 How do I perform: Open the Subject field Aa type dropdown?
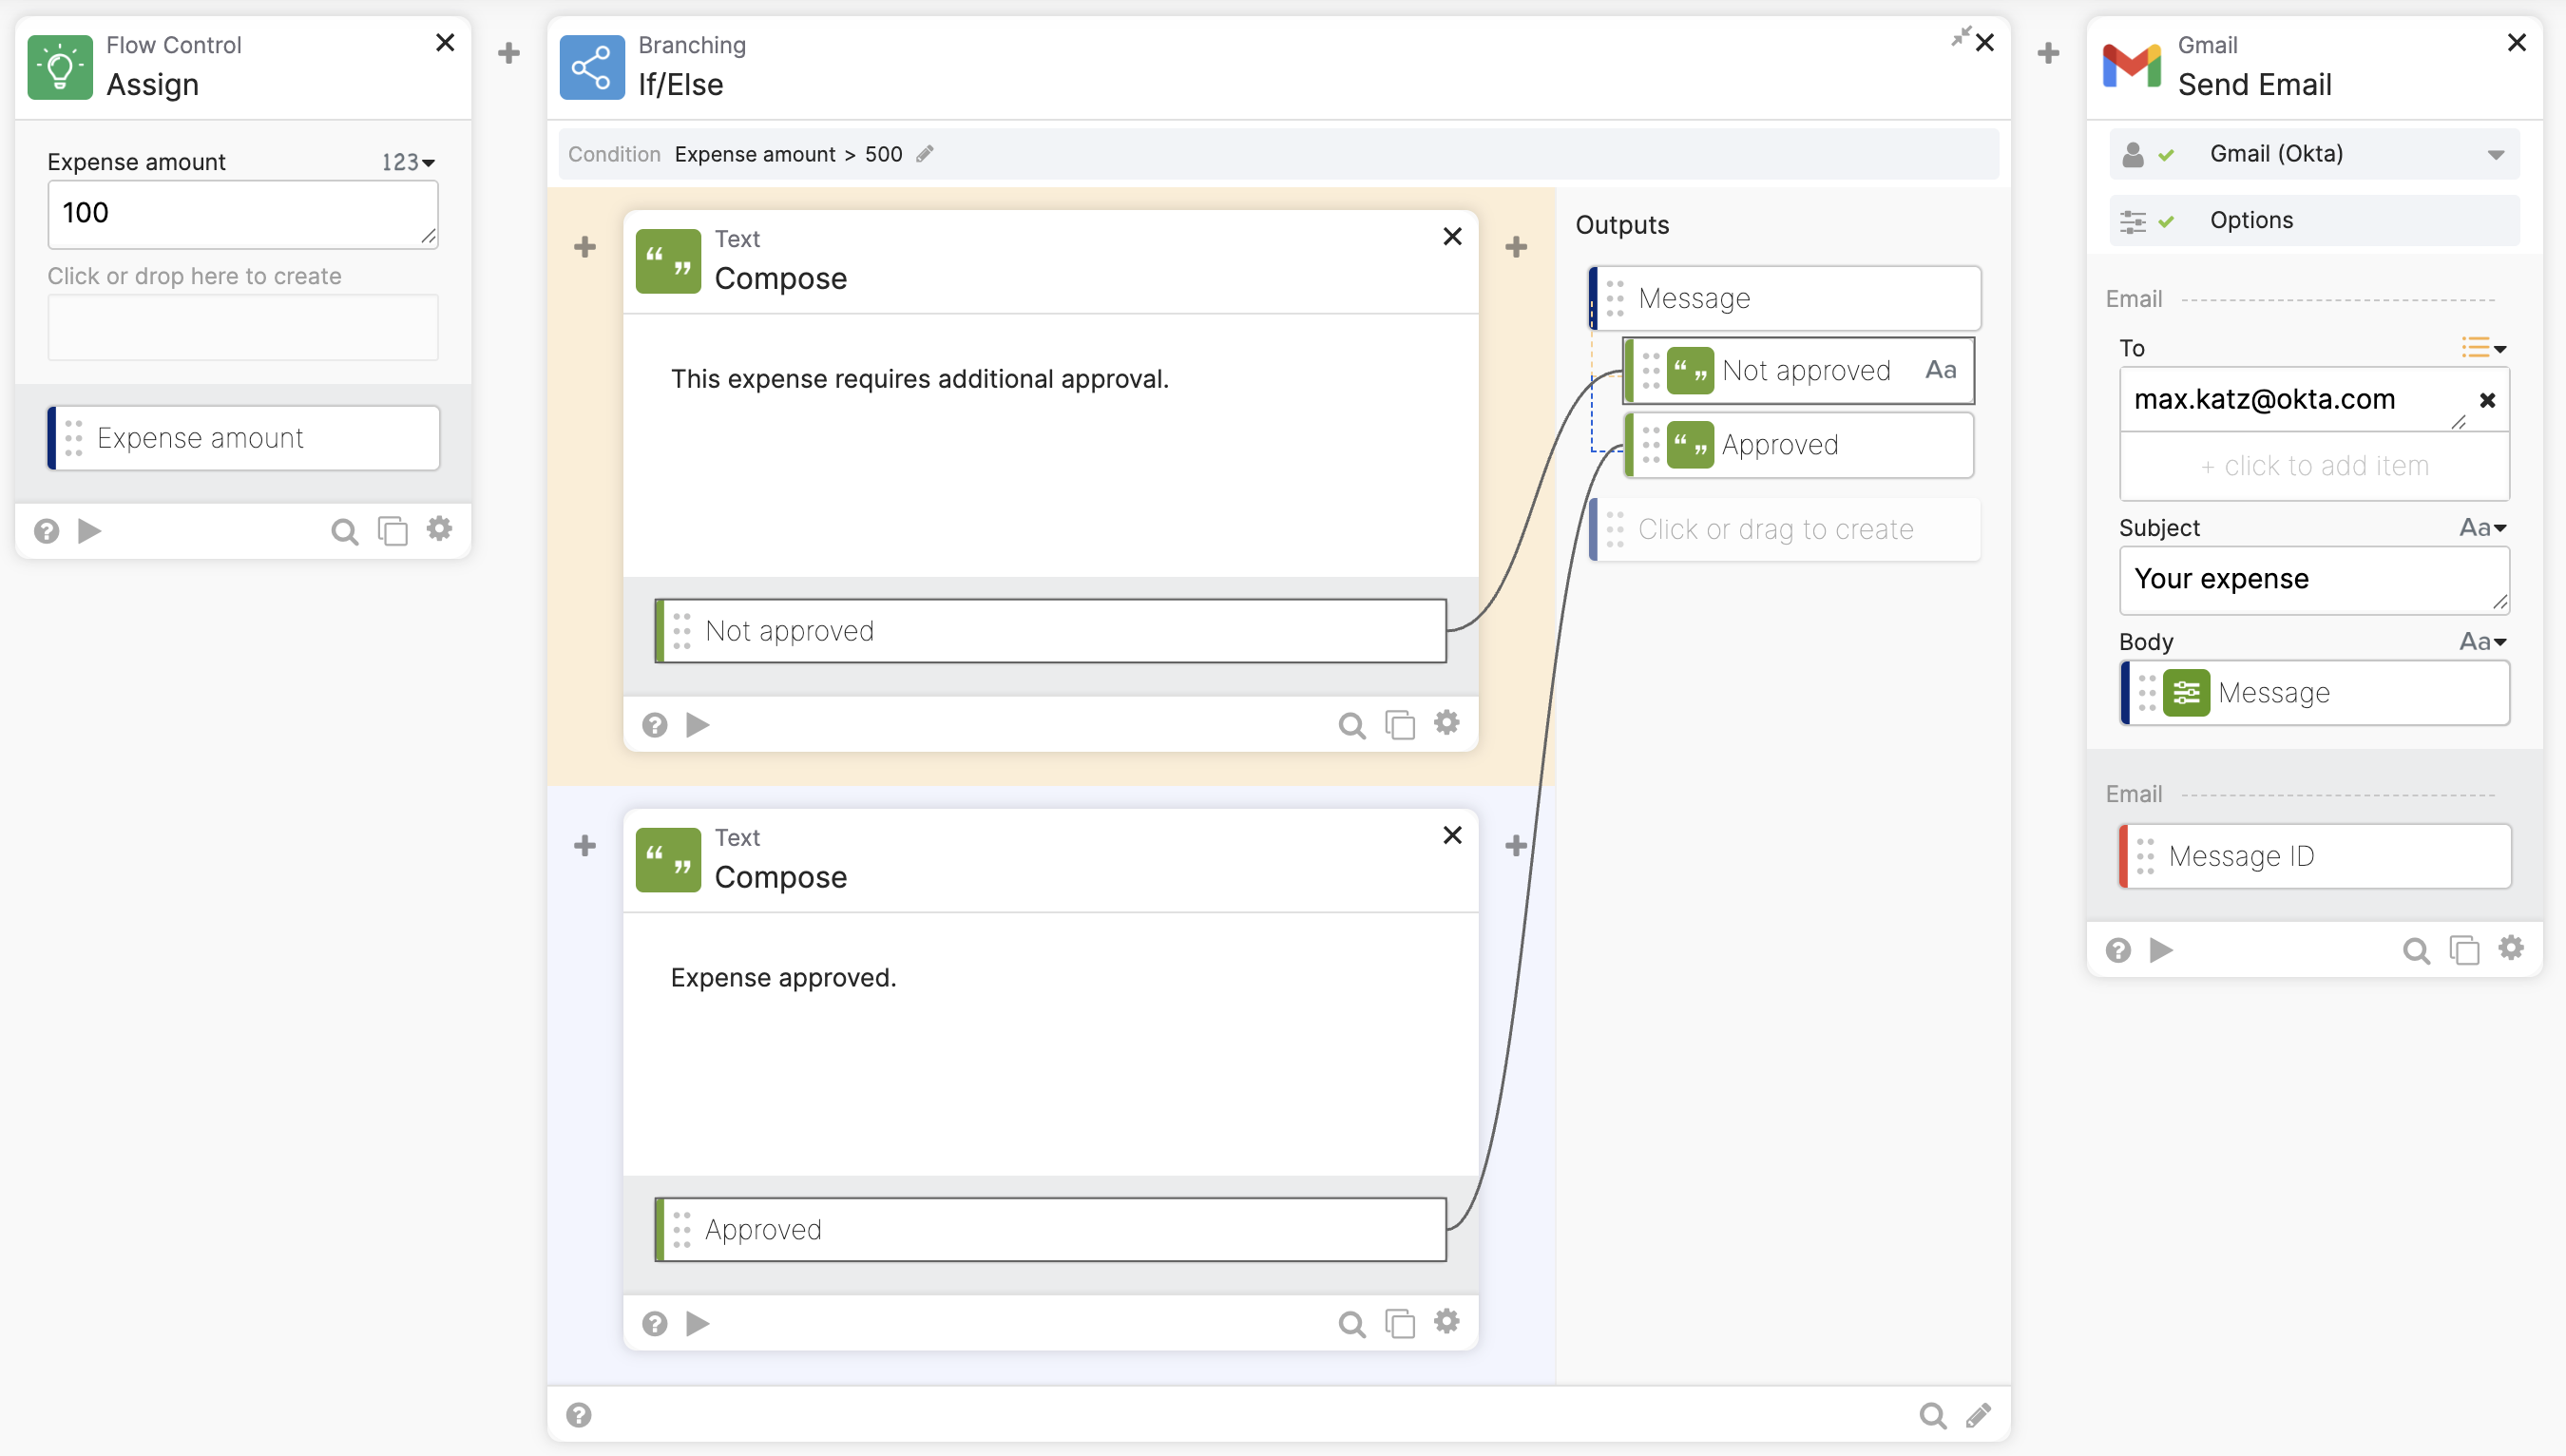pyautogui.click(x=2482, y=528)
